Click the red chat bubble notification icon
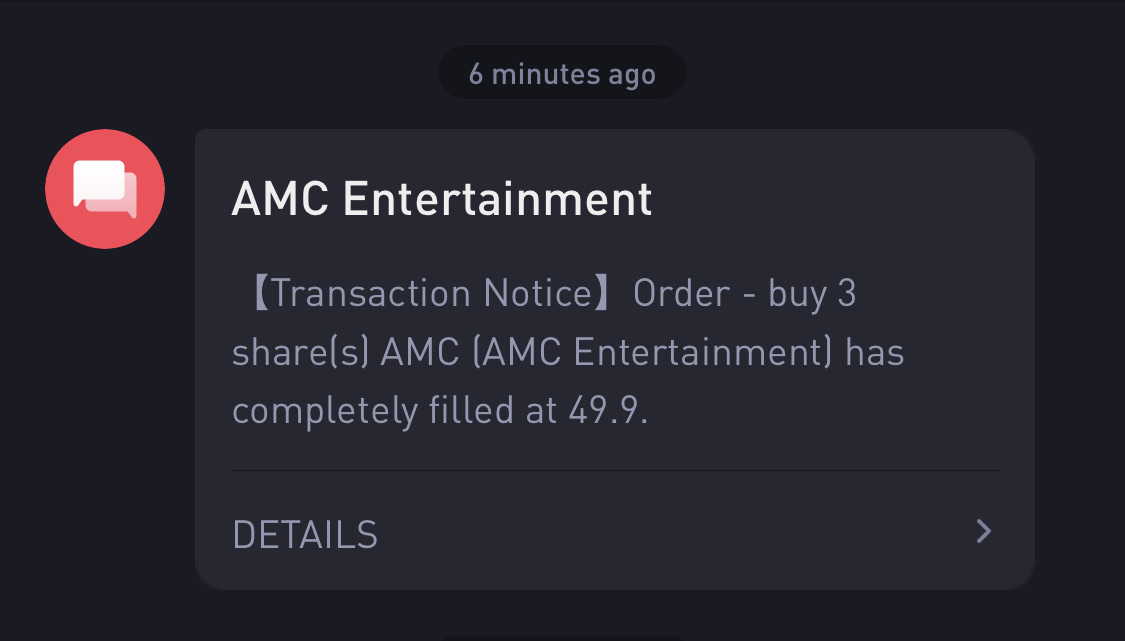The width and height of the screenshot is (1125, 641). (x=105, y=189)
